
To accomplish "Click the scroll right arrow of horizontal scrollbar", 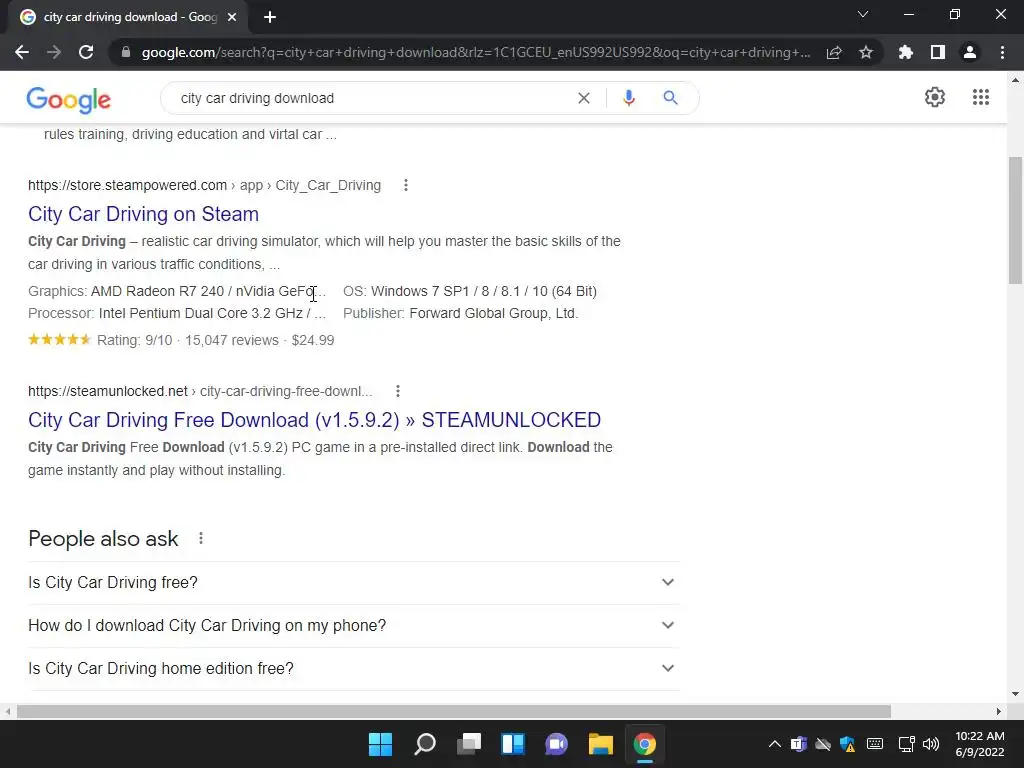I will click(x=999, y=711).
